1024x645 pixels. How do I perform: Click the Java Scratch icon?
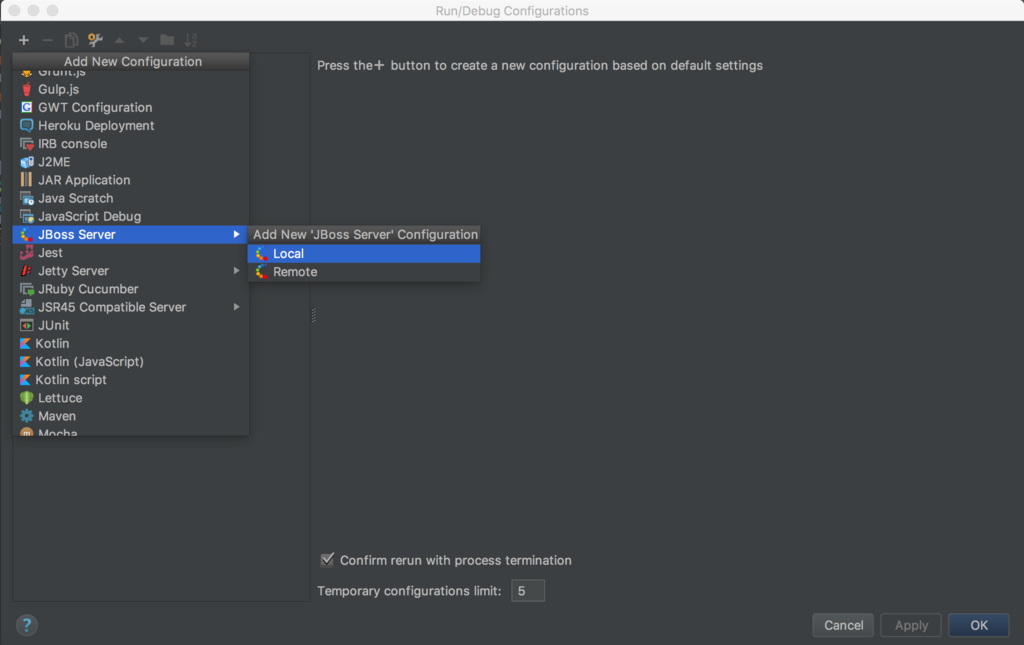click(x=26, y=198)
